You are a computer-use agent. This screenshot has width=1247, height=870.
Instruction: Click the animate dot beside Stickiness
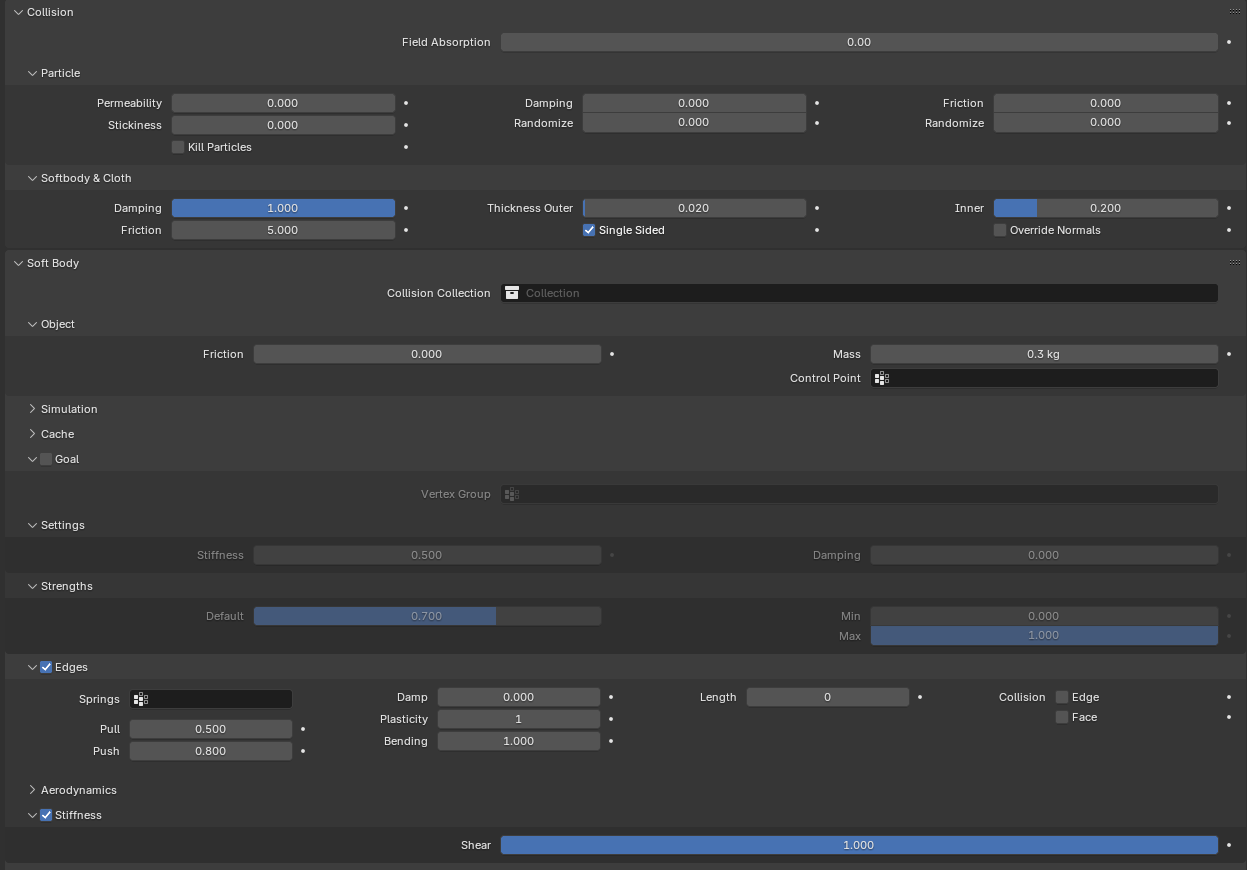pyautogui.click(x=406, y=125)
